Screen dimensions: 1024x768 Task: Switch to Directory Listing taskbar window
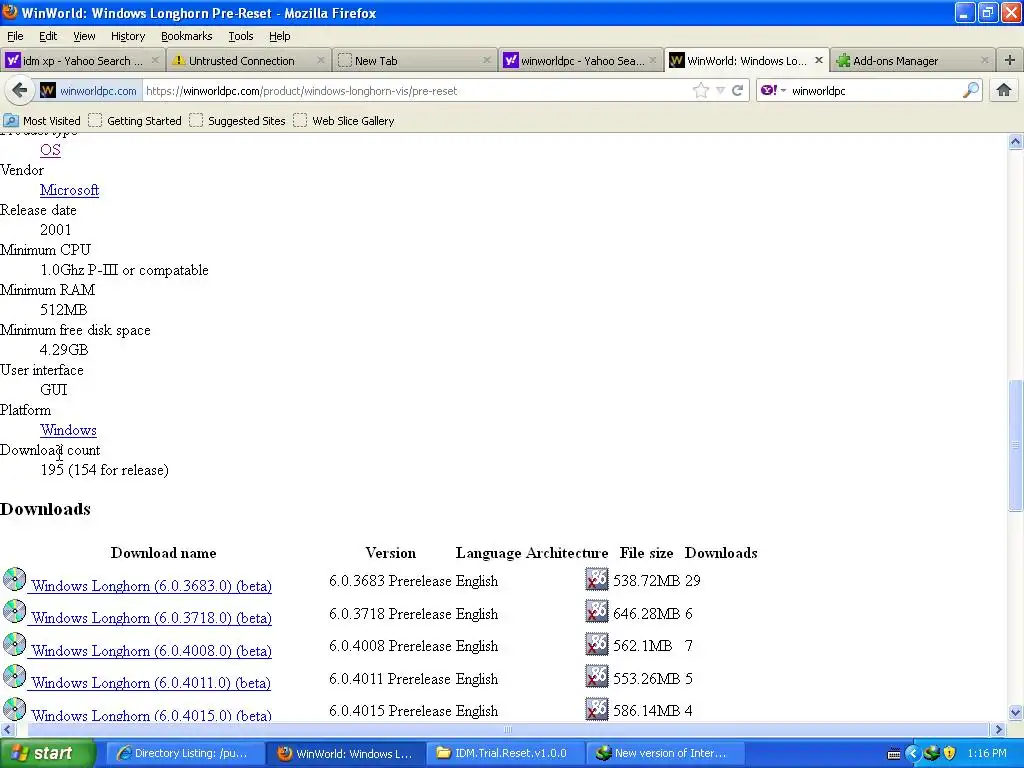tap(184, 753)
